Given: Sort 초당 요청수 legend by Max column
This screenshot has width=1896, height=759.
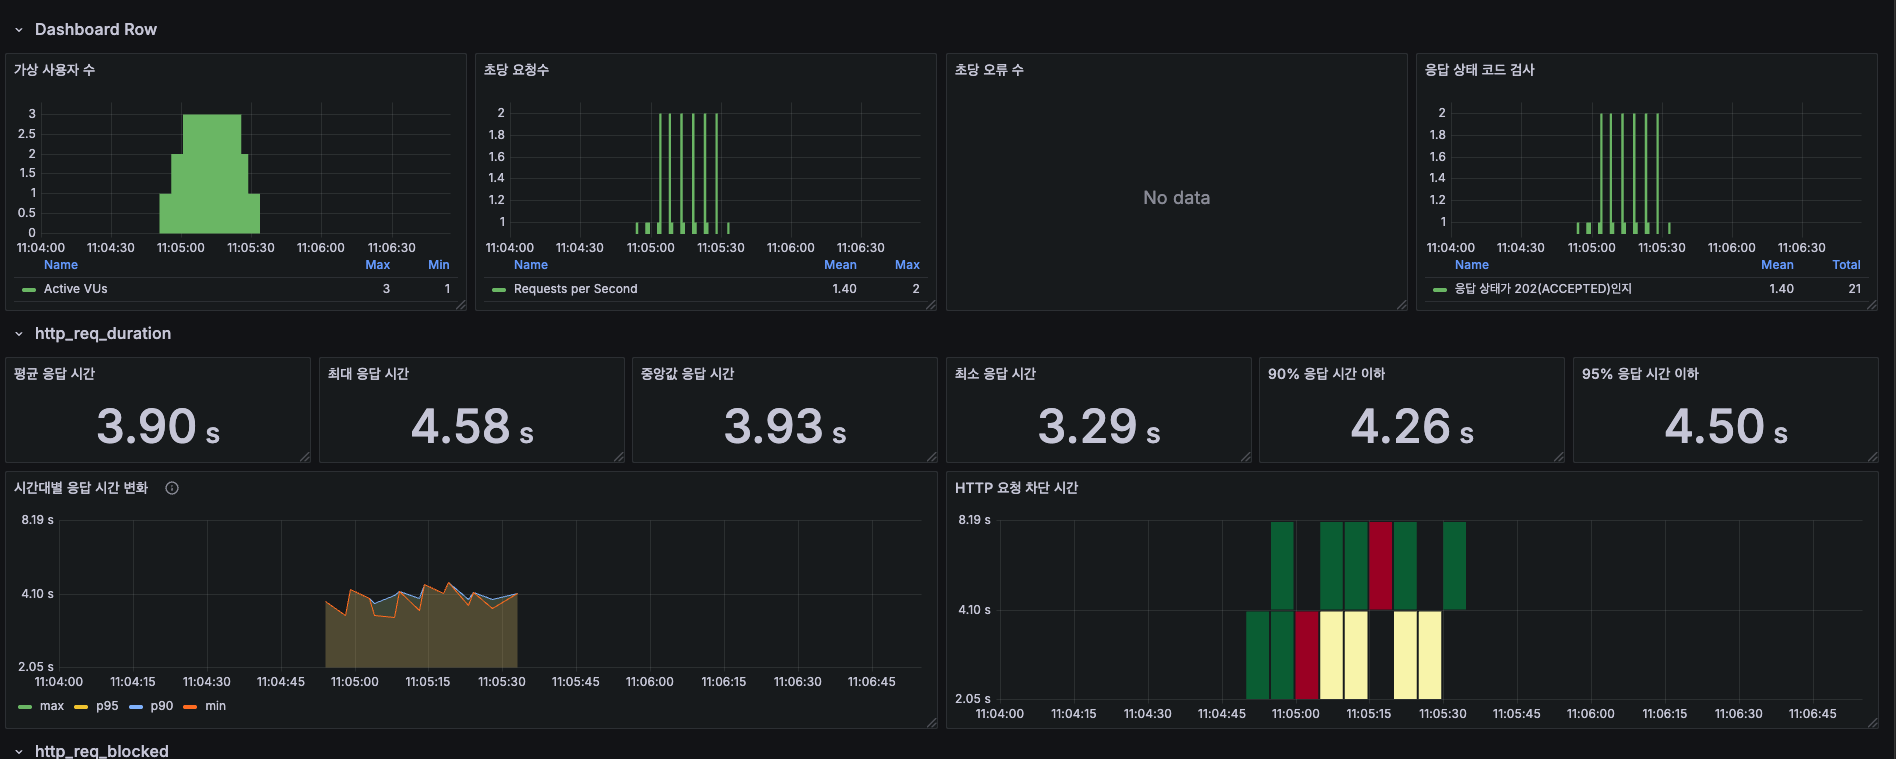Looking at the screenshot, I should 907,265.
